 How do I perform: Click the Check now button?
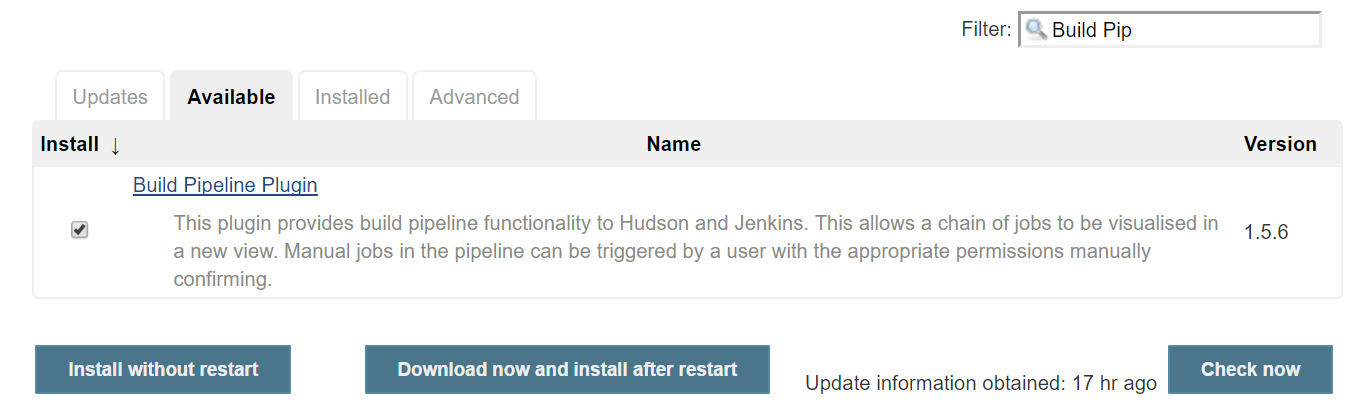1250,369
